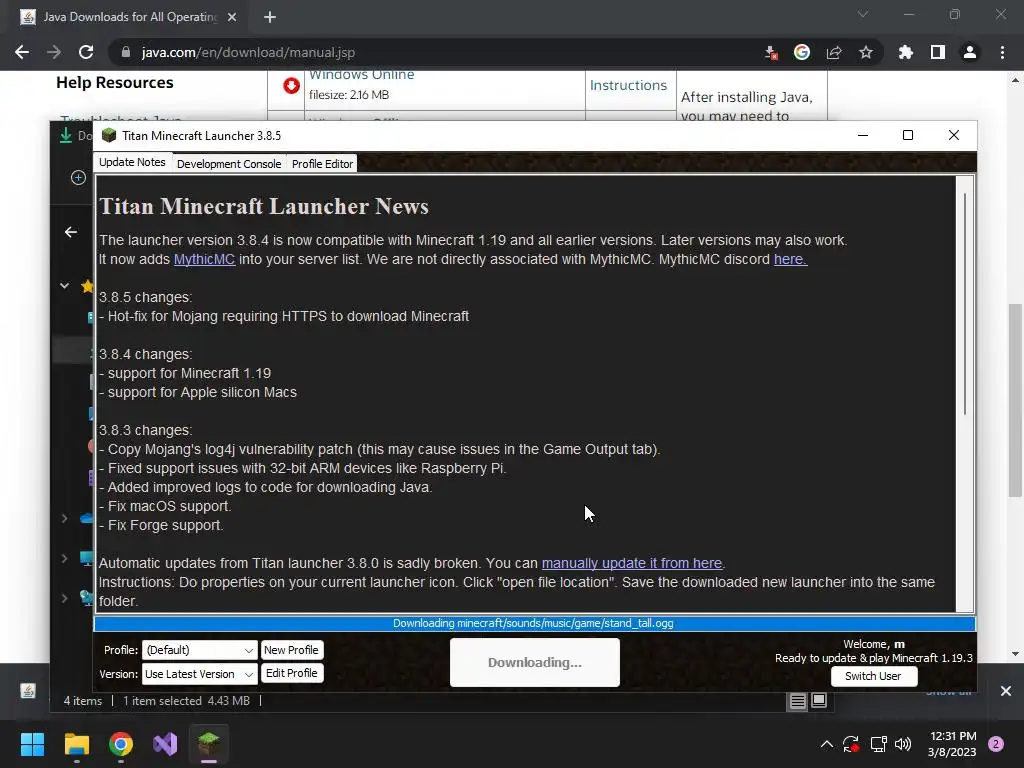The height and width of the screenshot is (768, 1024).
Task: Click the Titan Minecraft Launcher grass block icon
Action: click(109, 135)
